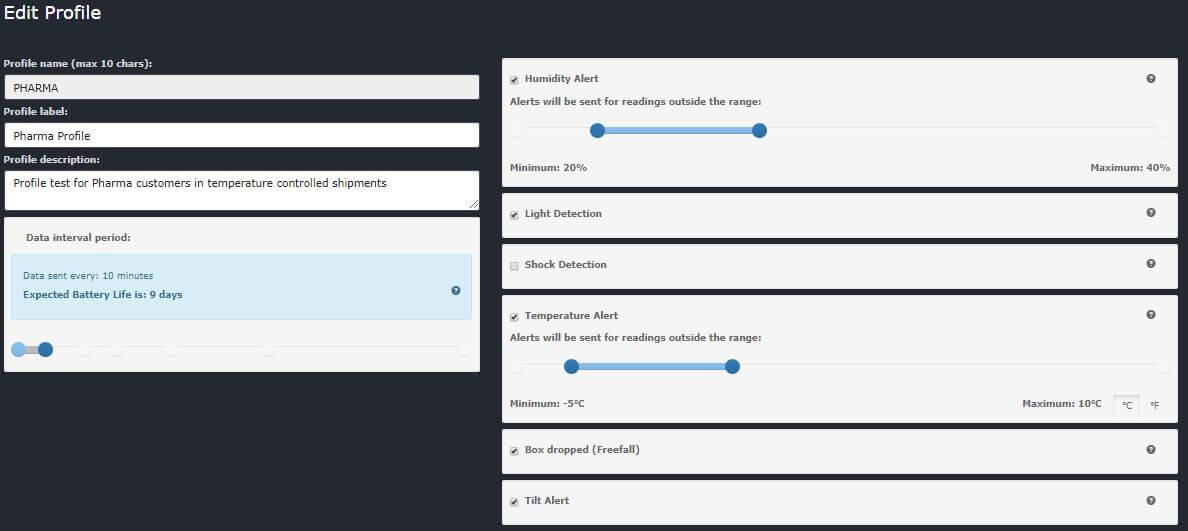Focus the Profile description text area

(241, 190)
